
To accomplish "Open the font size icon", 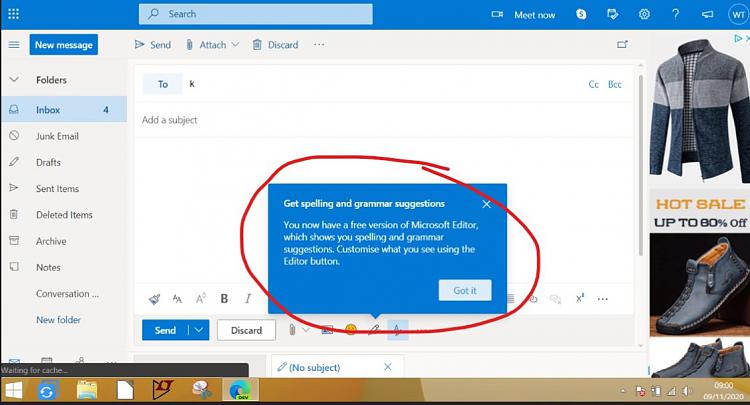I will [x=200, y=299].
